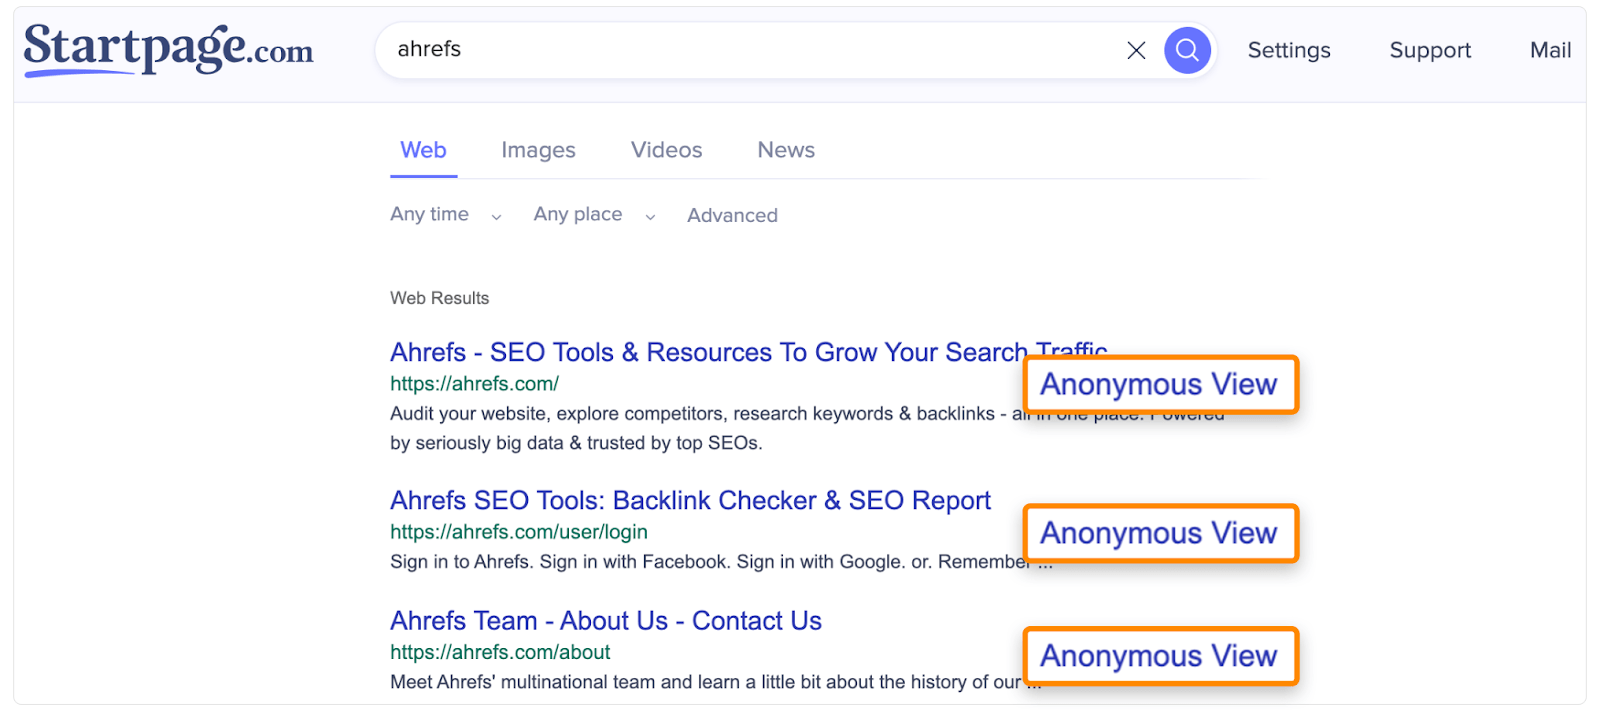Click the "Web Results" heading text
Image resolution: width=1600 pixels, height=711 pixels.
coord(440,298)
